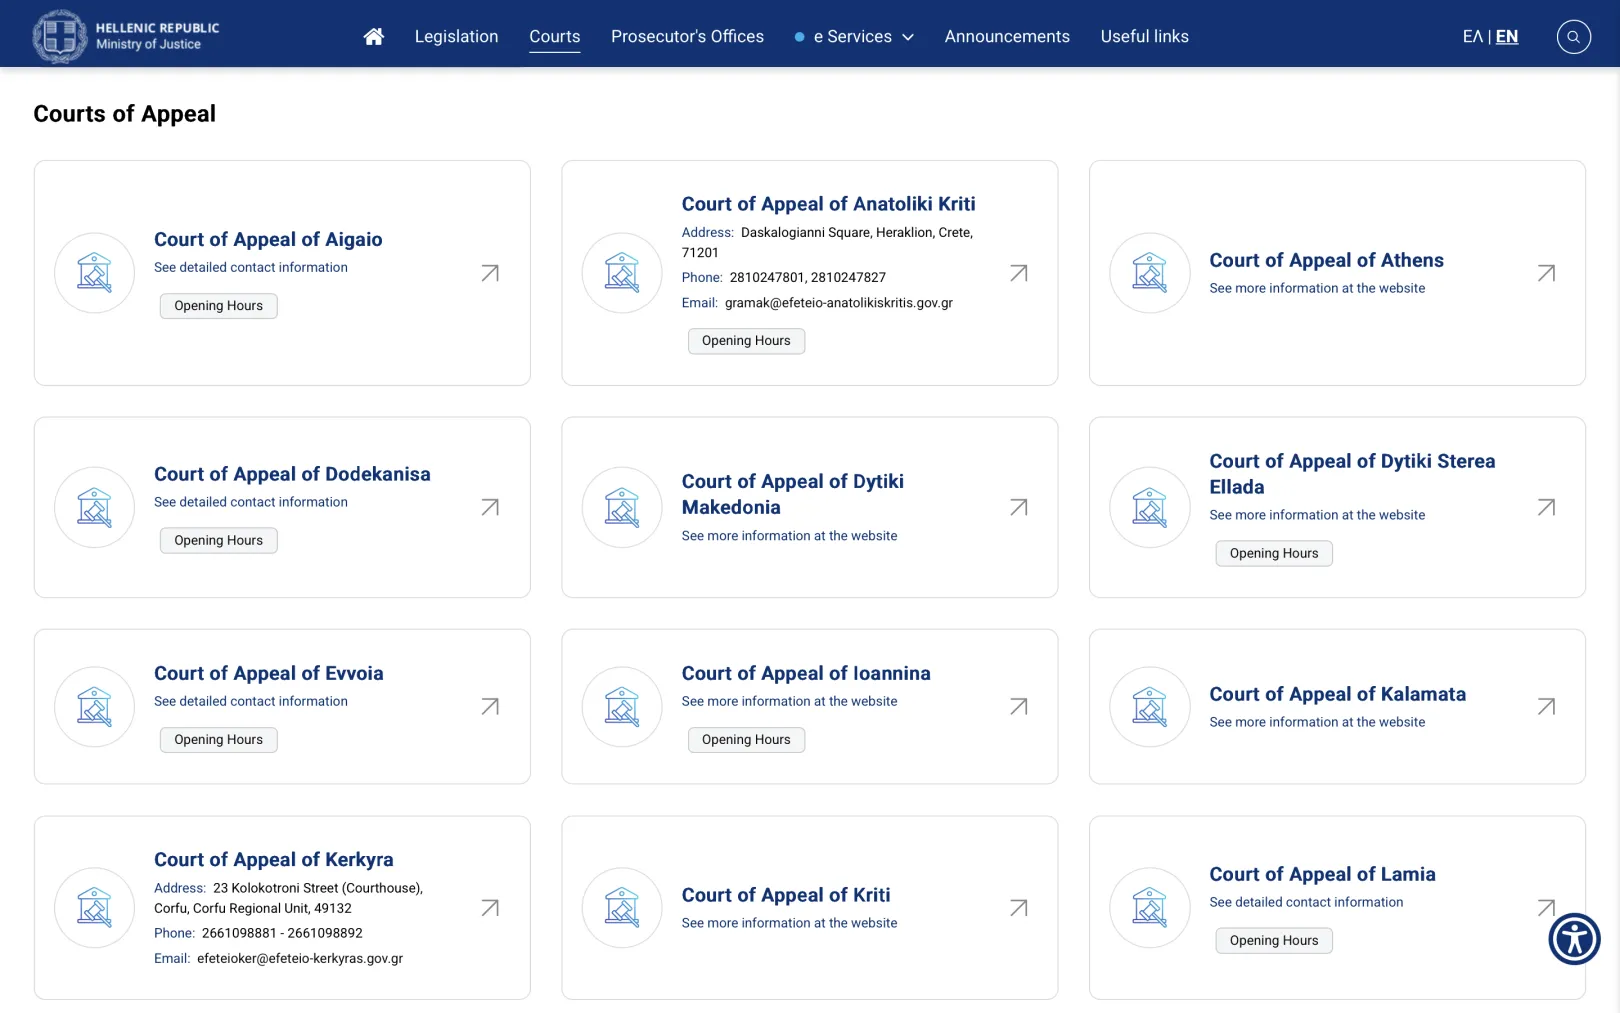Click the courthouse icon of Athens card
Viewport: 1620px width, 1013px height.
(x=1150, y=273)
